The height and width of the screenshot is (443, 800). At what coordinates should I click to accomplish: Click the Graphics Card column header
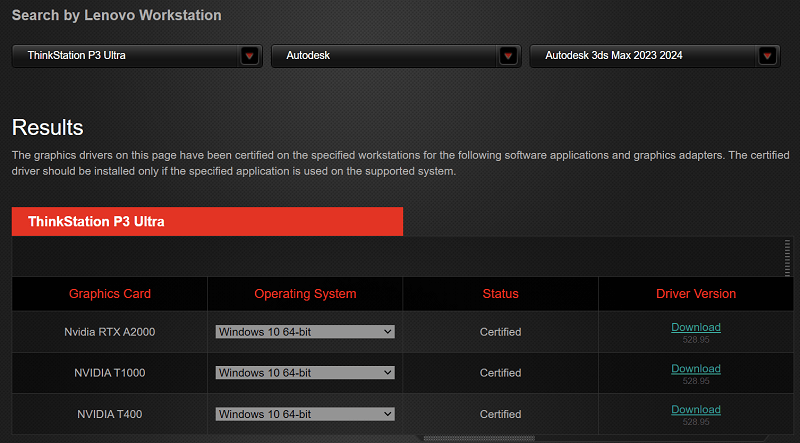coord(110,294)
